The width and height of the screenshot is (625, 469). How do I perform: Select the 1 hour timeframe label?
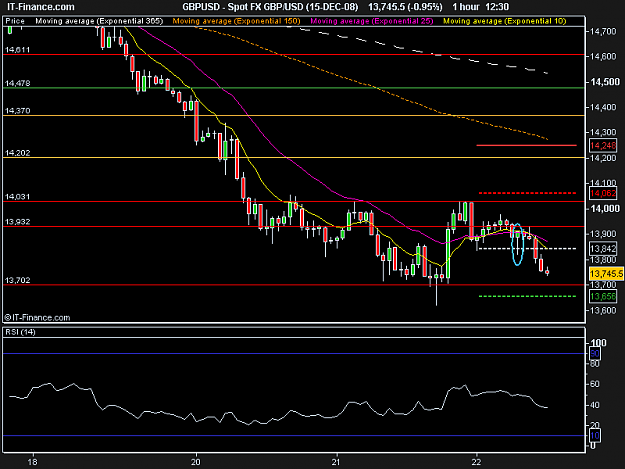click(466, 7)
